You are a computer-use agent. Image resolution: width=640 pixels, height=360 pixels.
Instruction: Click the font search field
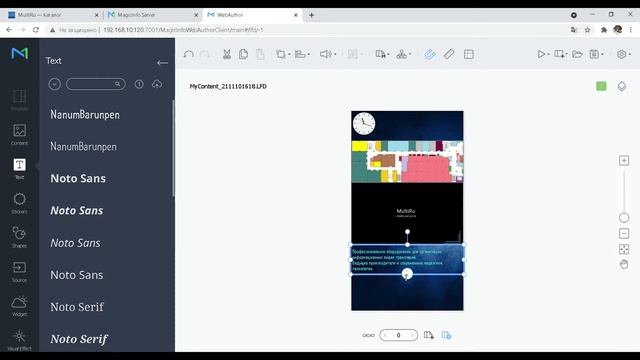coord(96,84)
